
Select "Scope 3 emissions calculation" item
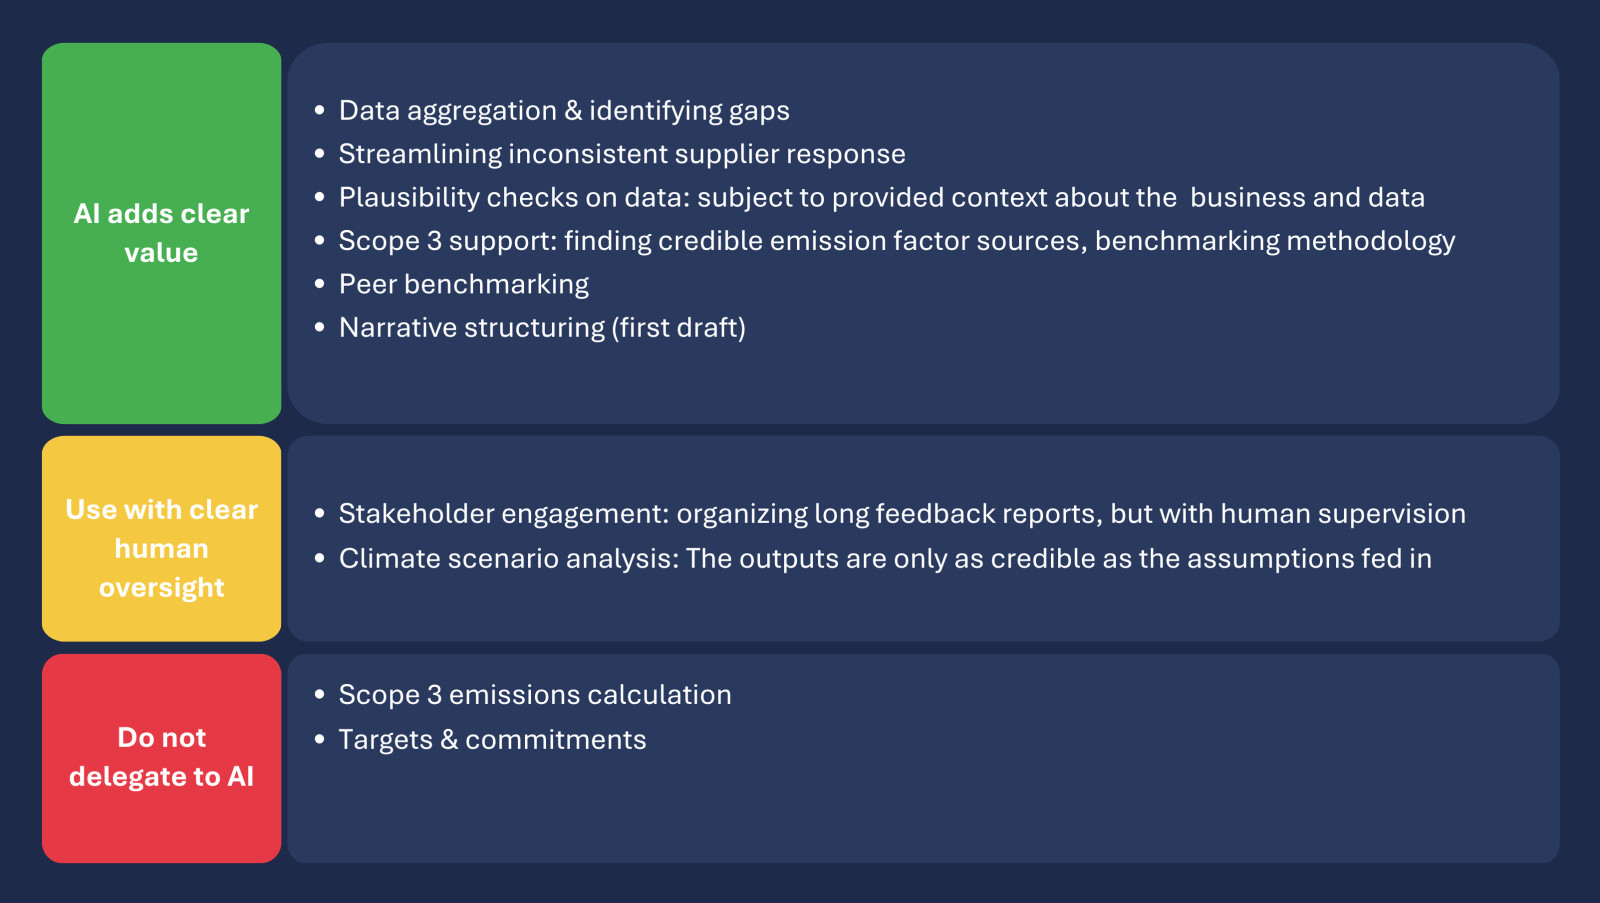(535, 695)
